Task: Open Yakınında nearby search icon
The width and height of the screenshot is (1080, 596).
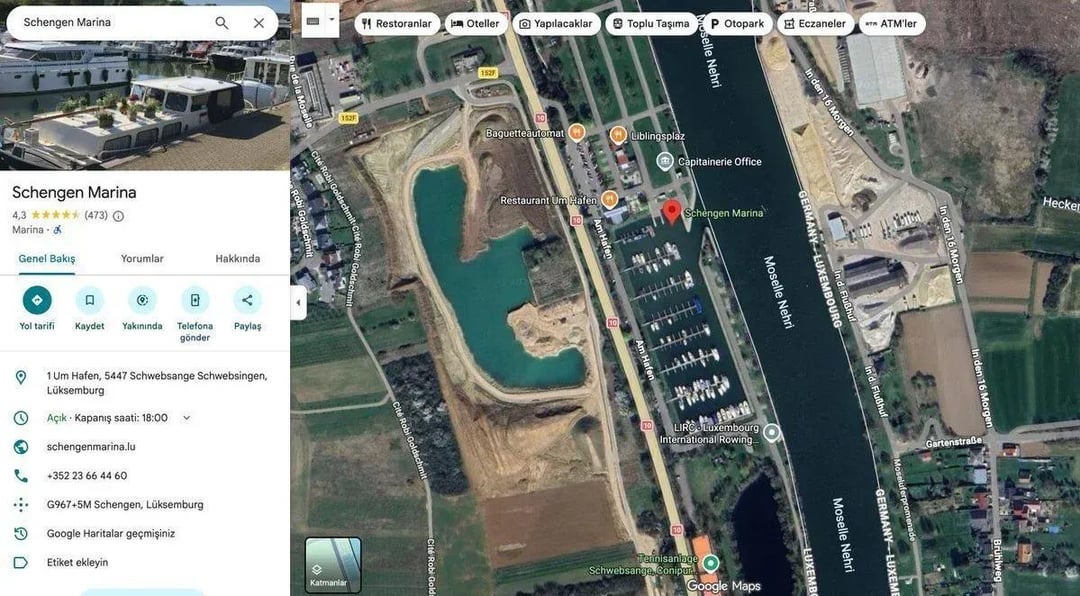Action: 142,300
